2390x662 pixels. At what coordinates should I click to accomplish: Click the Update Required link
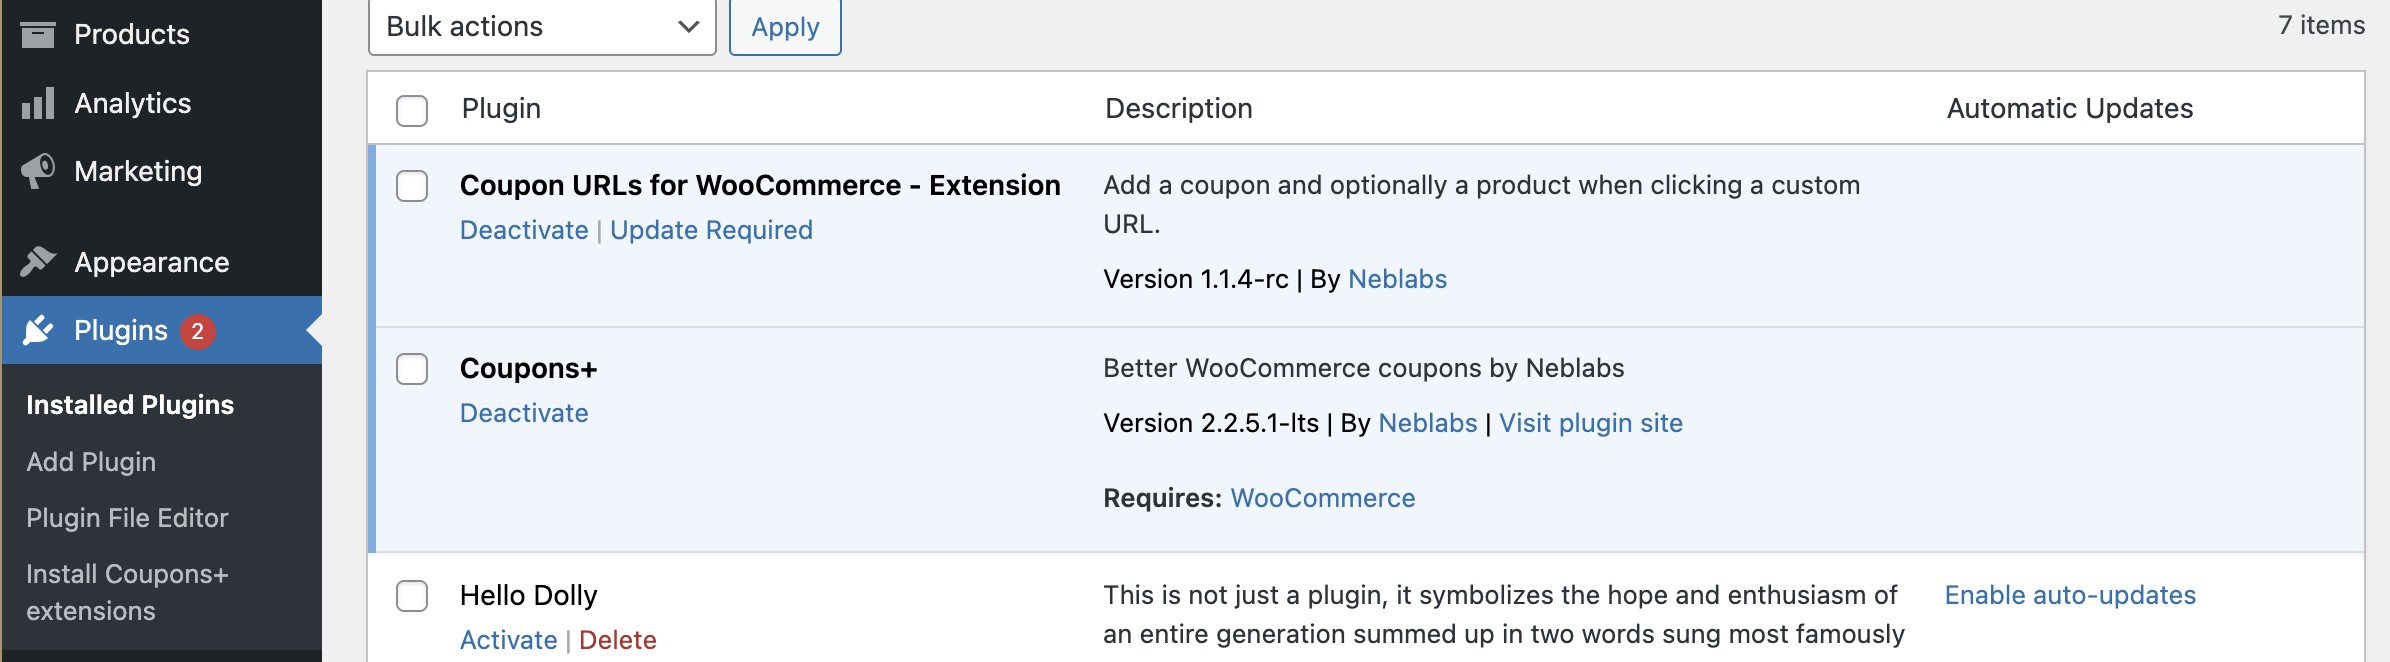click(x=711, y=230)
